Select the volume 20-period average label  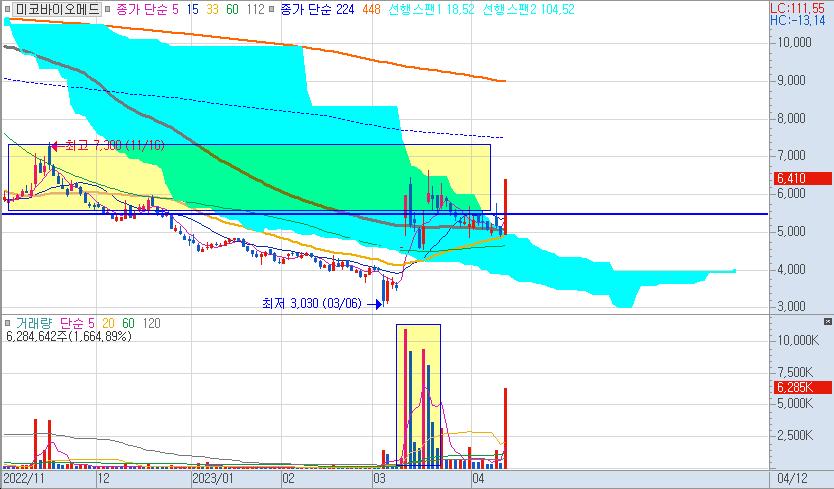tap(108, 323)
